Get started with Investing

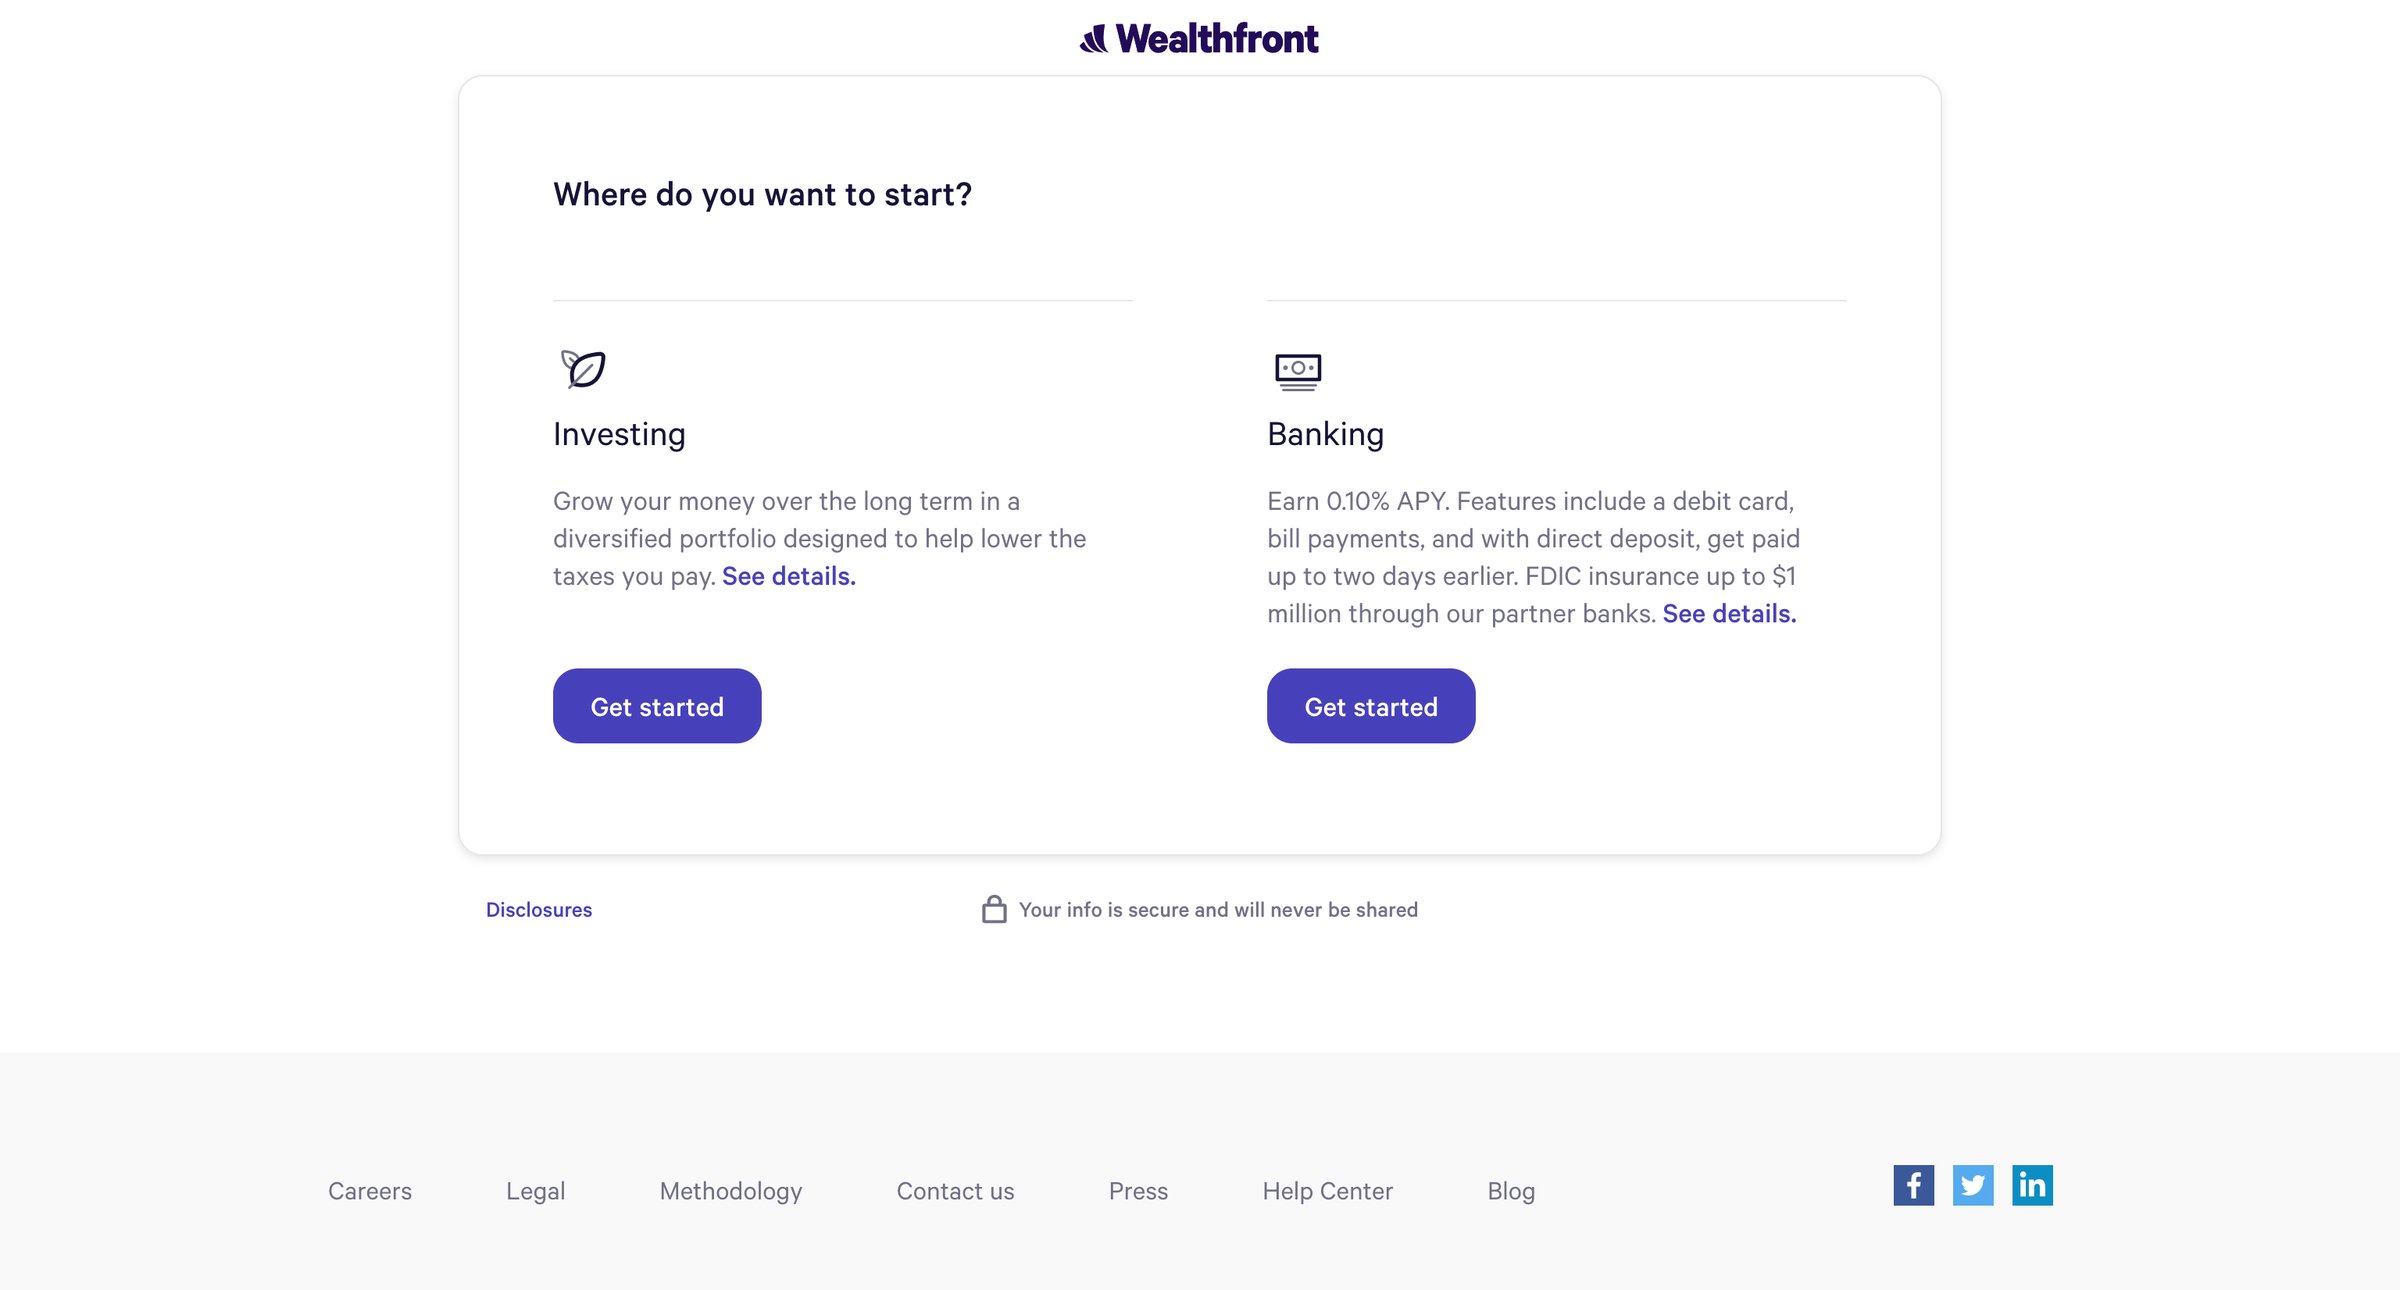pyautogui.click(x=657, y=706)
